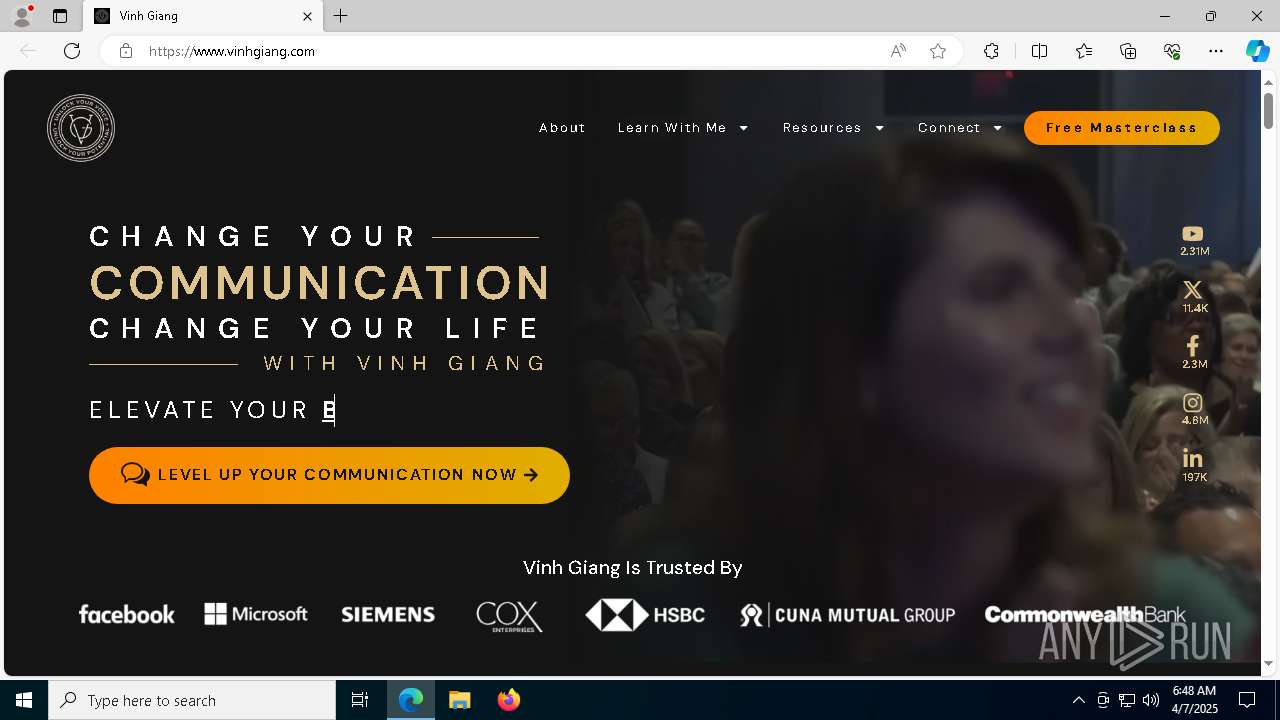Click the browser profile avatar icon
The height and width of the screenshot is (720, 1280).
(x=22, y=16)
